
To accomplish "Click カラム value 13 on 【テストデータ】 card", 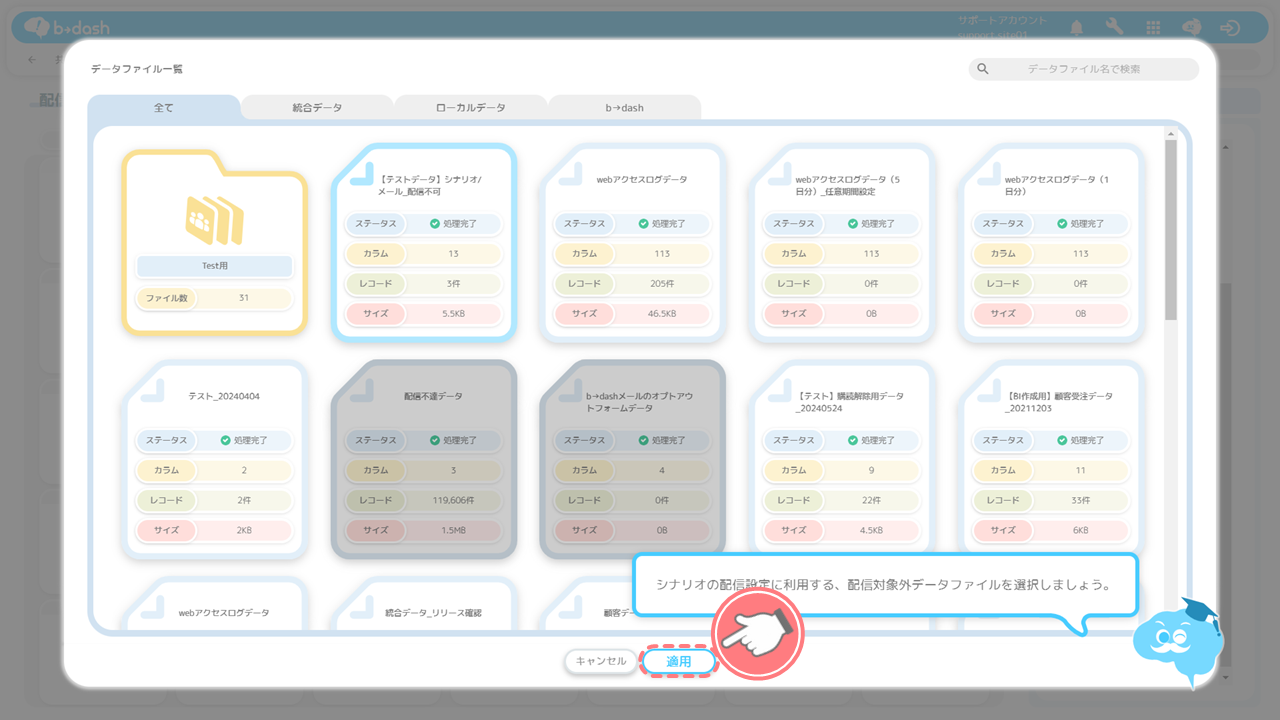I will tap(453, 254).
